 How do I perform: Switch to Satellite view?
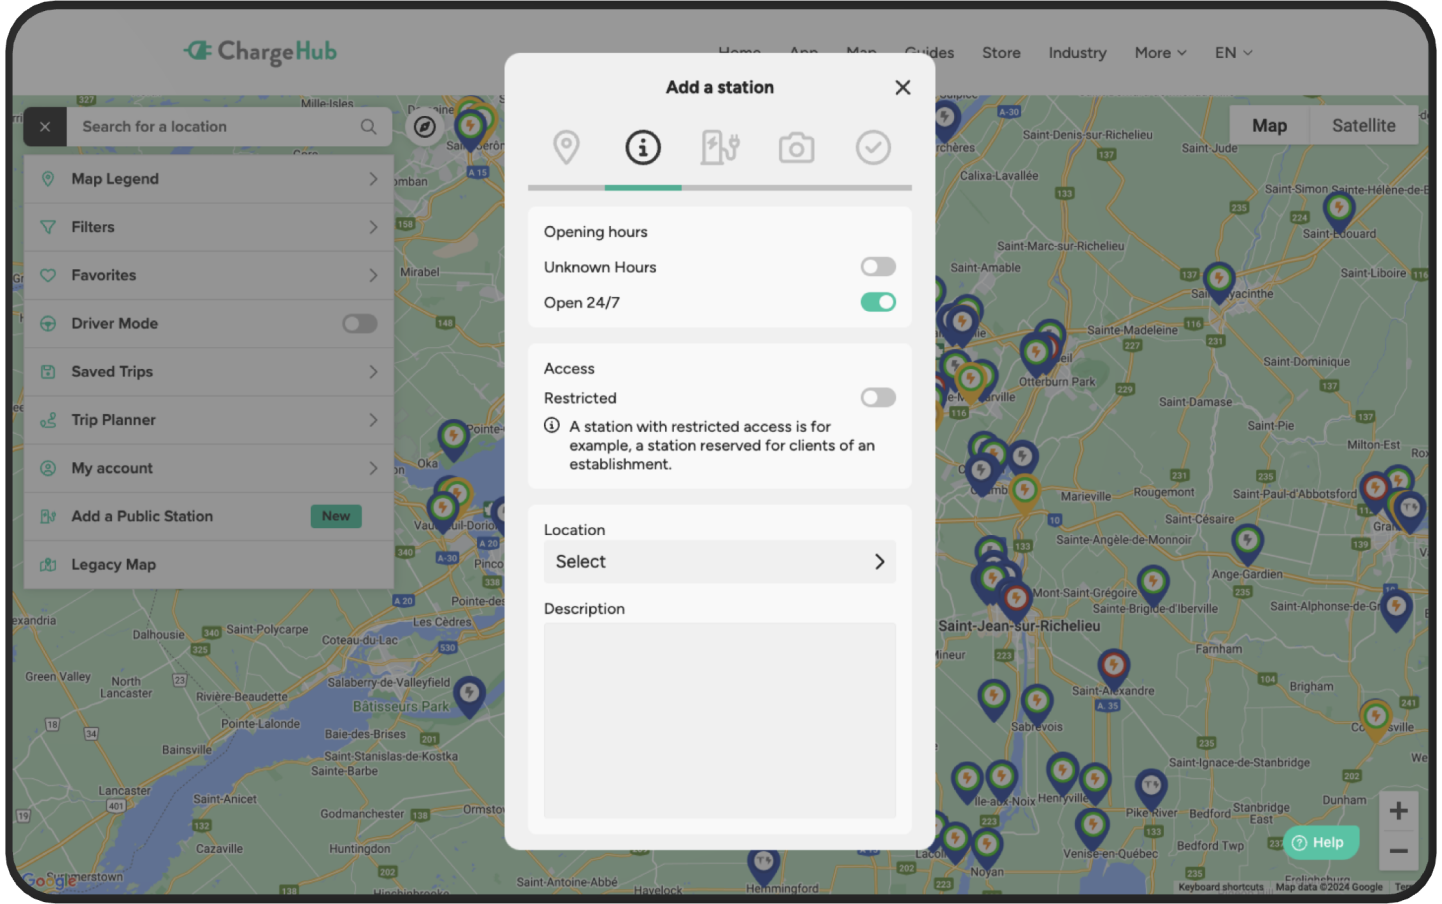coord(1364,125)
